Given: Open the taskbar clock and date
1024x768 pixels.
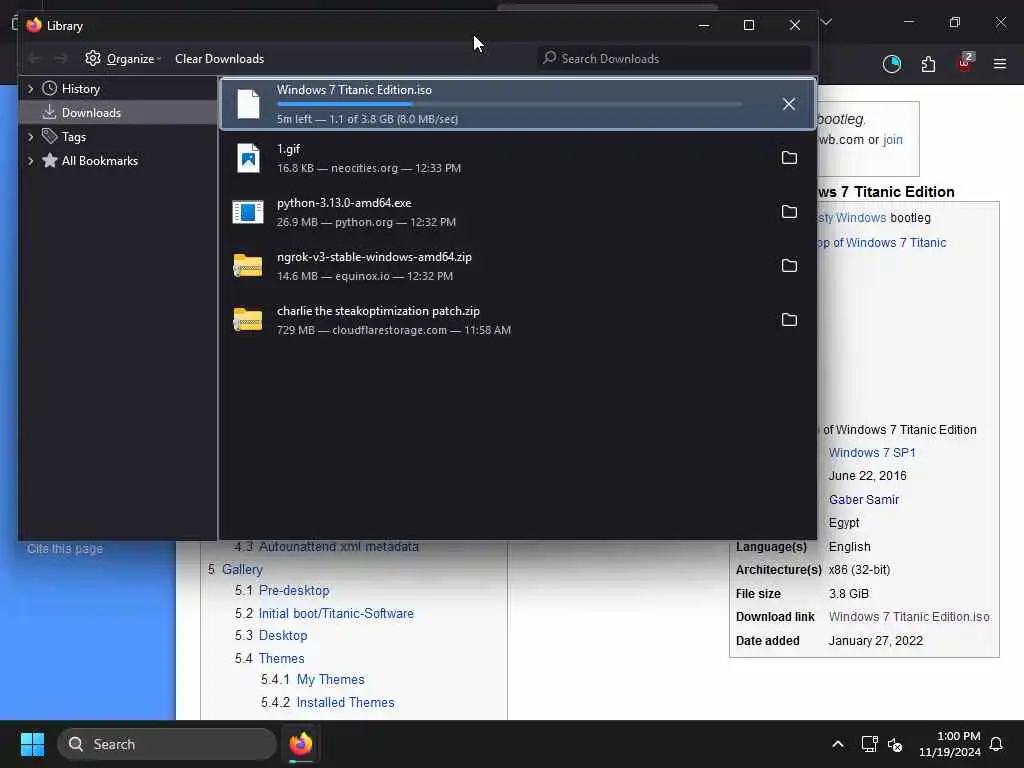Looking at the screenshot, I should (950, 744).
